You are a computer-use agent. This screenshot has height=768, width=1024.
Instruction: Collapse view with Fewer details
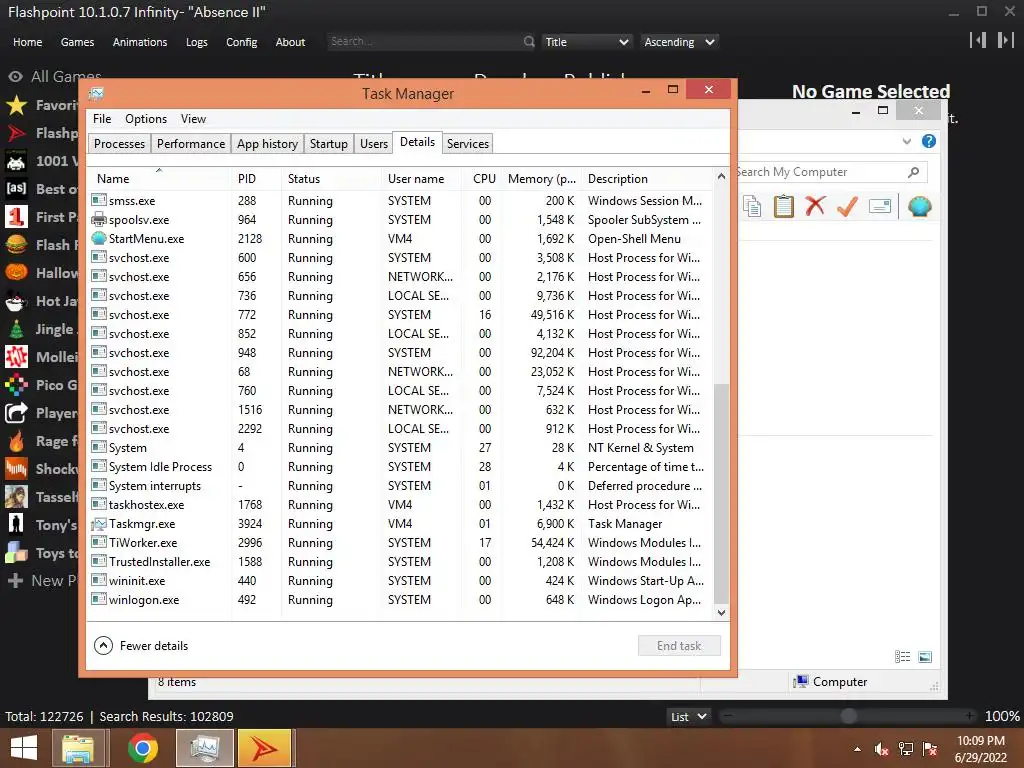point(141,646)
